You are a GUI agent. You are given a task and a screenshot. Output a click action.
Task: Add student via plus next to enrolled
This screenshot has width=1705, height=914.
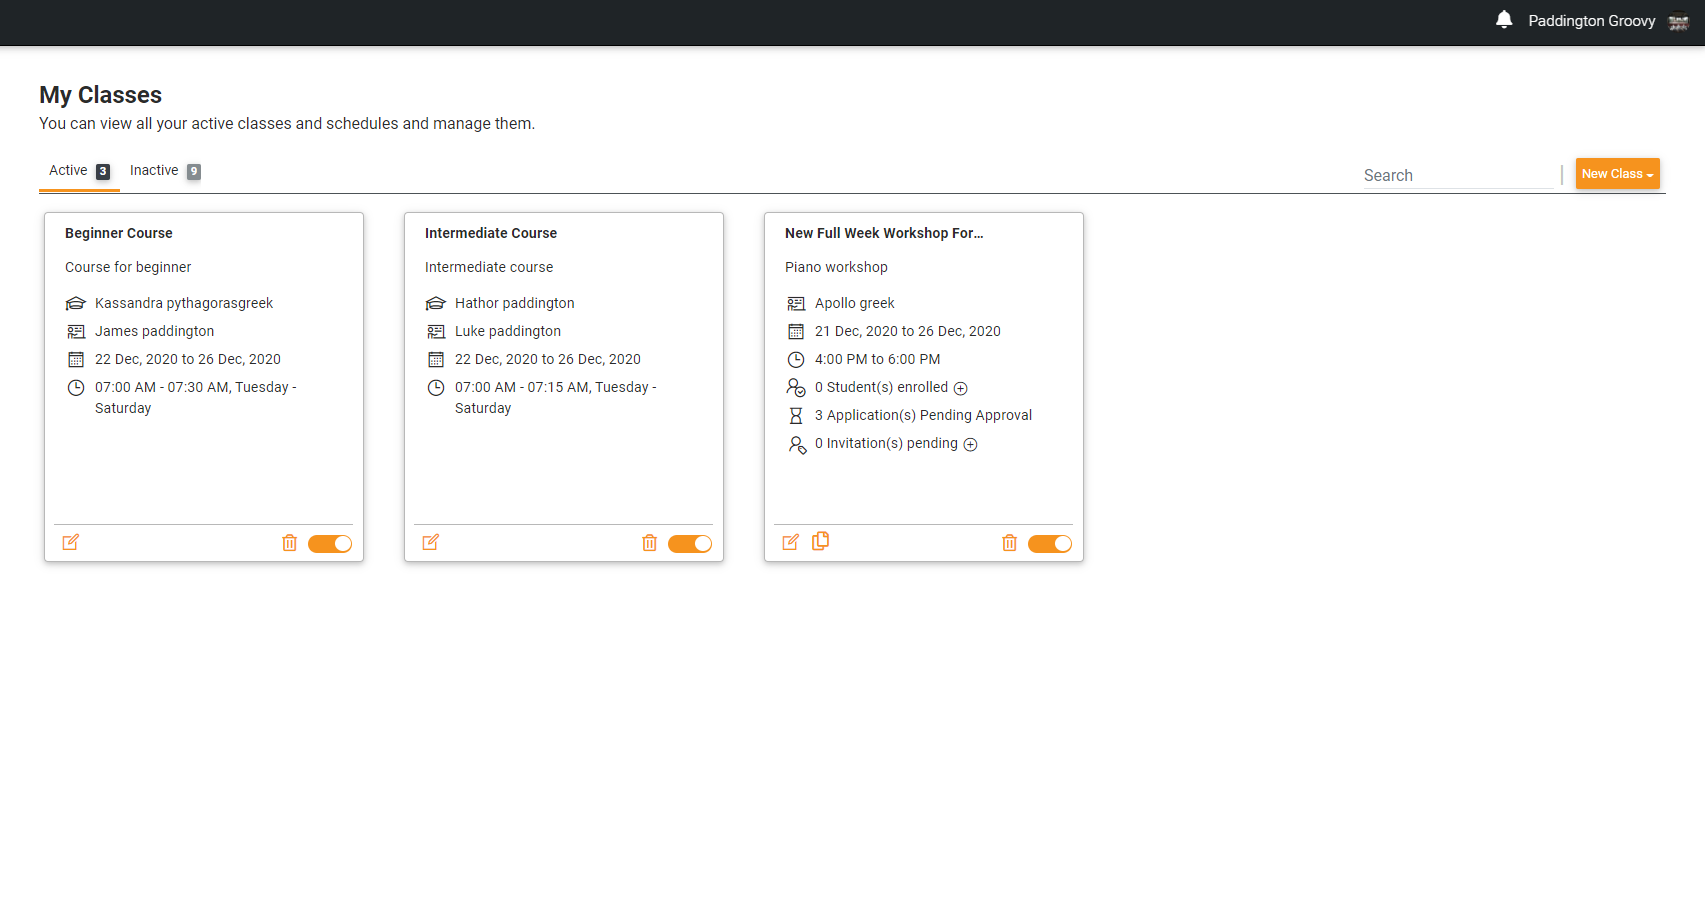961,388
